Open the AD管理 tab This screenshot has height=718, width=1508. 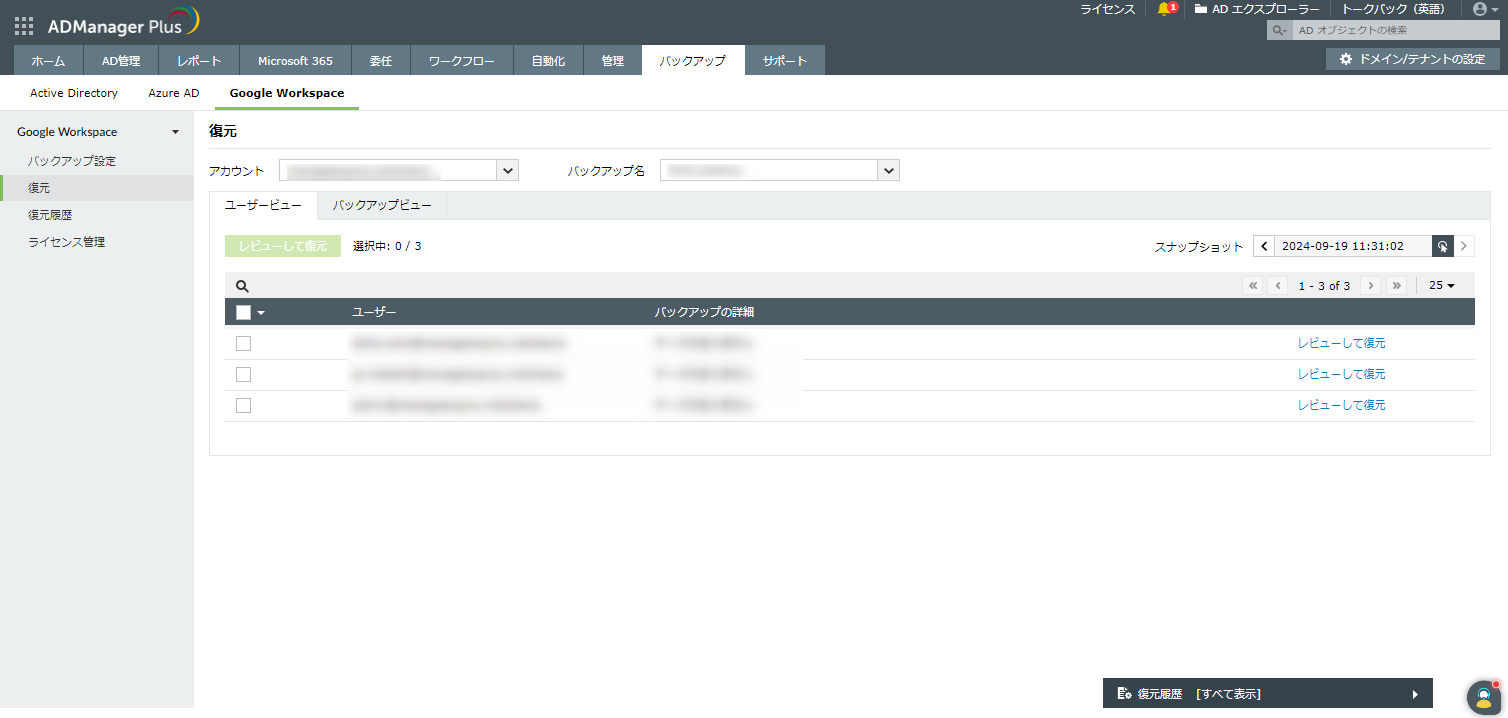[121, 61]
